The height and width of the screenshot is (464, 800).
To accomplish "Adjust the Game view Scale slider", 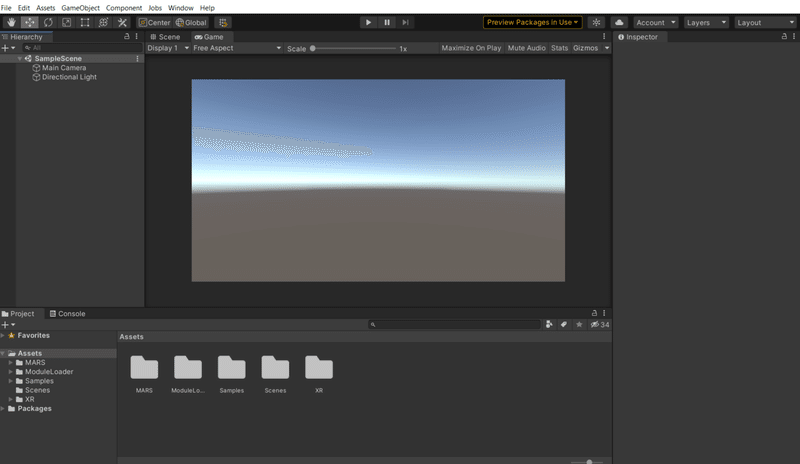I will pyautogui.click(x=354, y=48).
